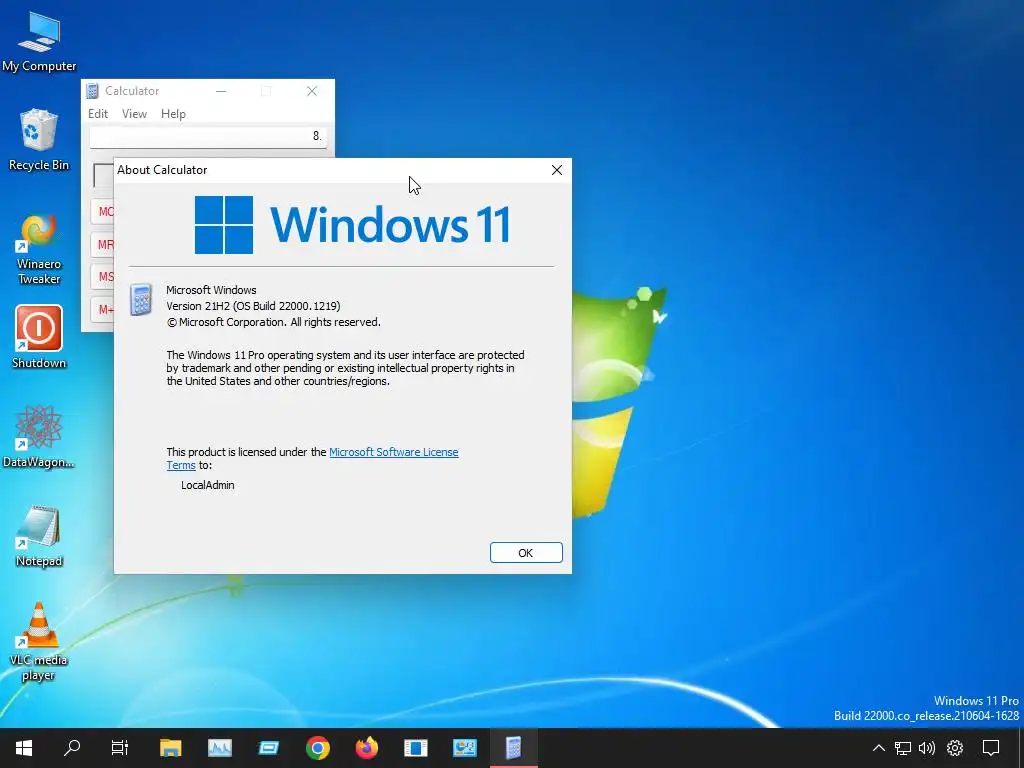The width and height of the screenshot is (1024, 768).
Task: Open Task View from the taskbar
Action: click(x=120, y=748)
